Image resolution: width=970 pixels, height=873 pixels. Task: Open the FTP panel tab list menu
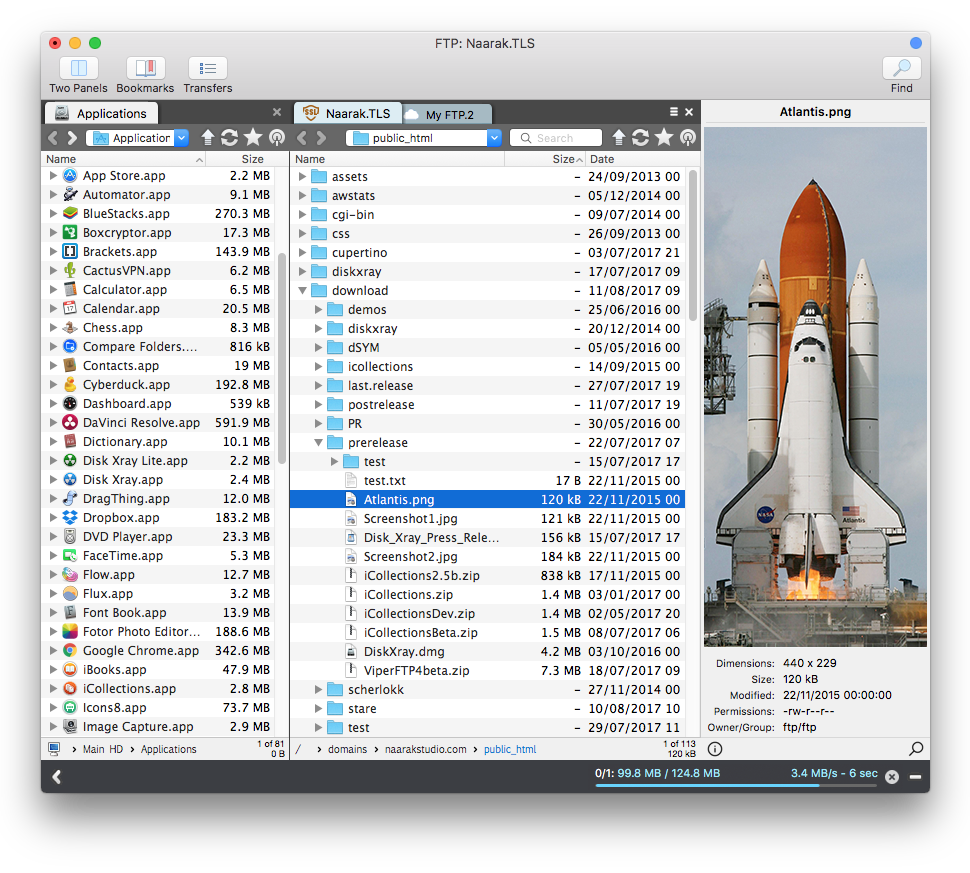click(x=674, y=111)
